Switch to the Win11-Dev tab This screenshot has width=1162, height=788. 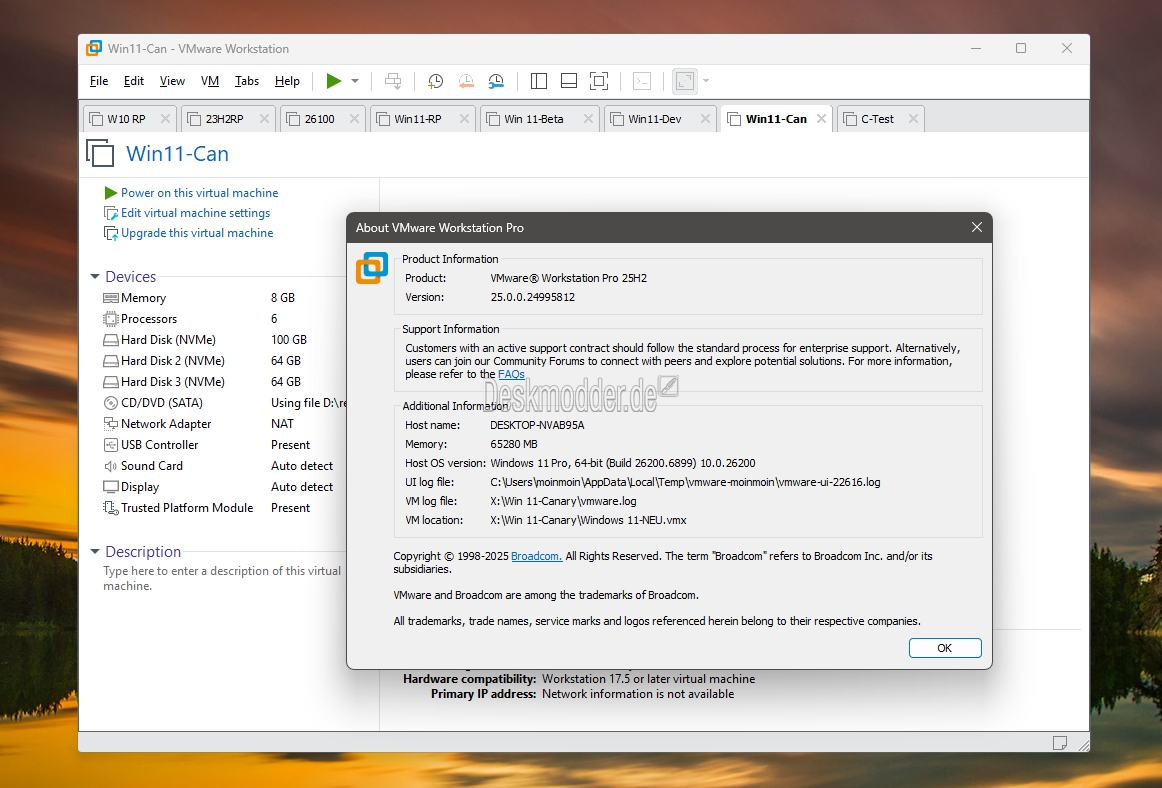[x=654, y=119]
